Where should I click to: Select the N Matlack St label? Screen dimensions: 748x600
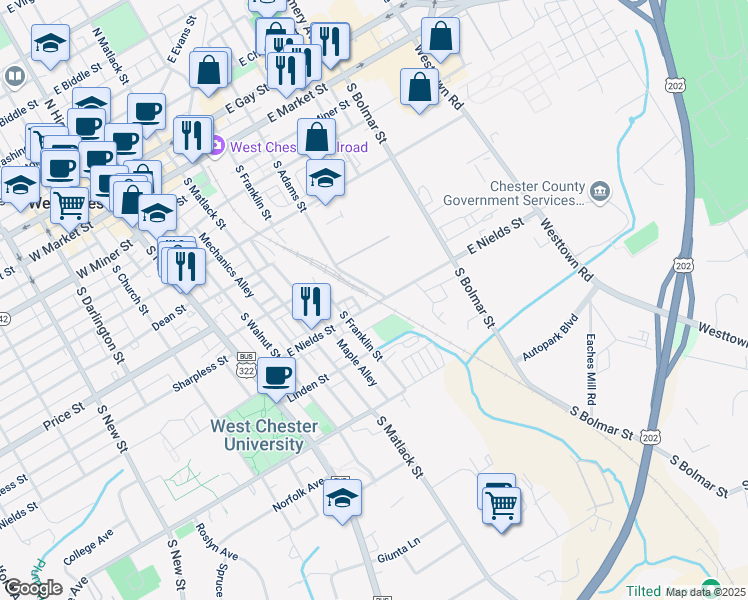(x=110, y=56)
